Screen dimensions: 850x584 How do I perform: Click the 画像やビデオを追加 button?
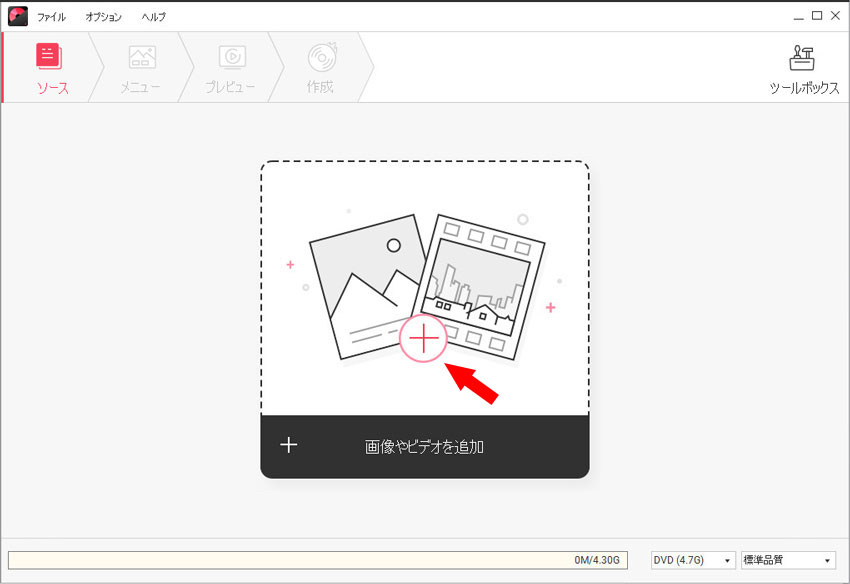click(425, 447)
